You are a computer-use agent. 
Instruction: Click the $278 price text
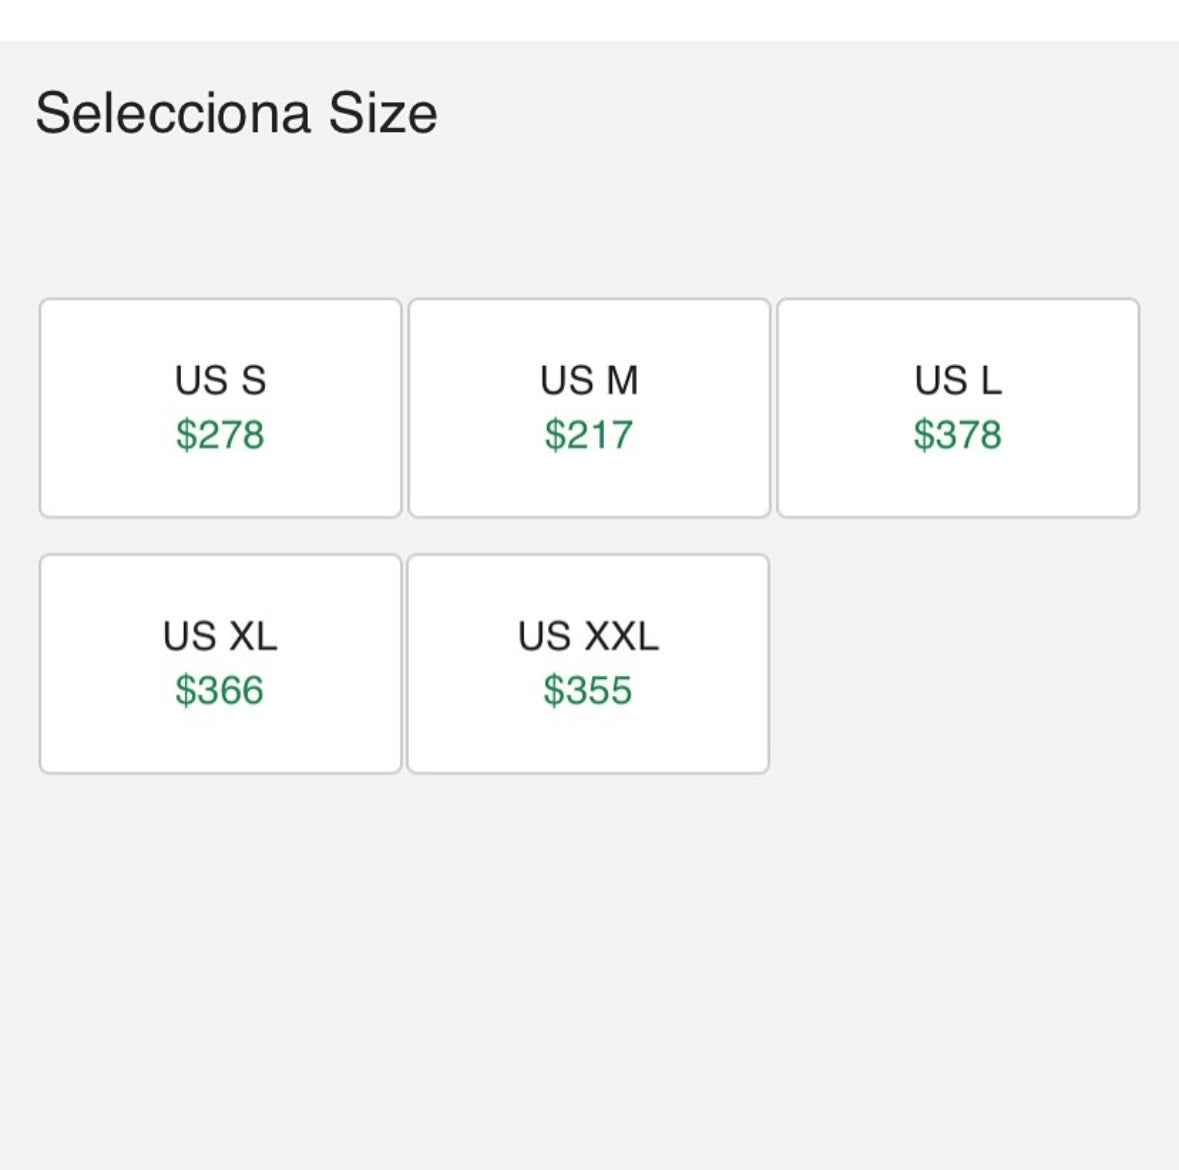tap(220, 435)
